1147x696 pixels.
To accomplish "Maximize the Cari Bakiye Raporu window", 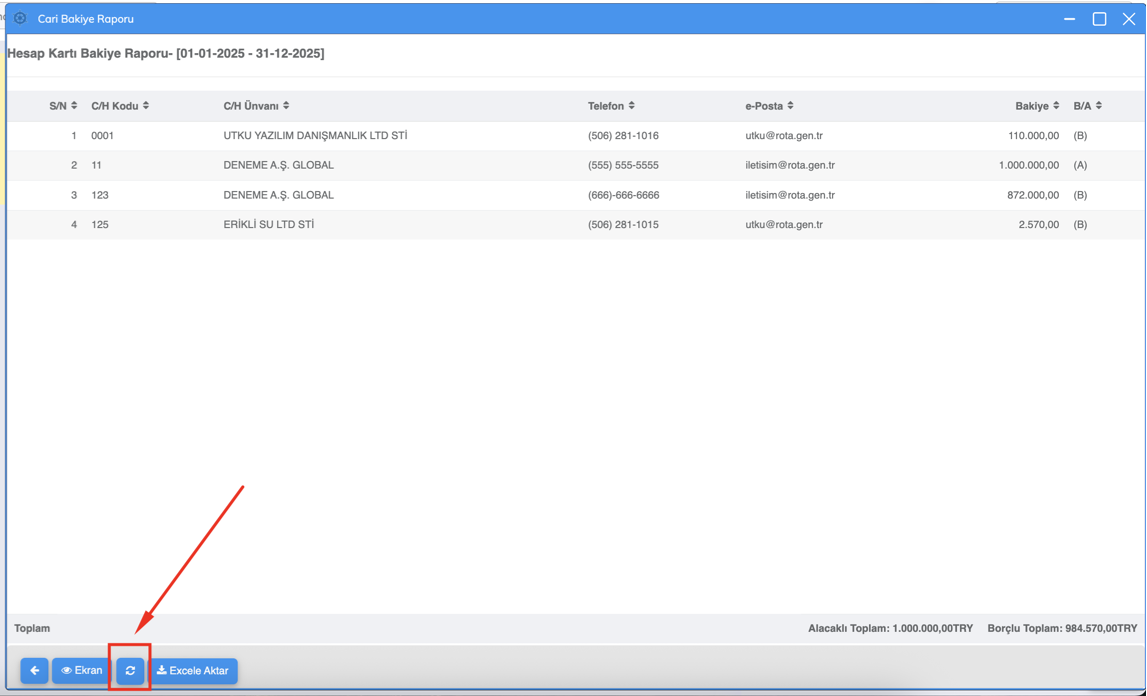I will coord(1099,18).
